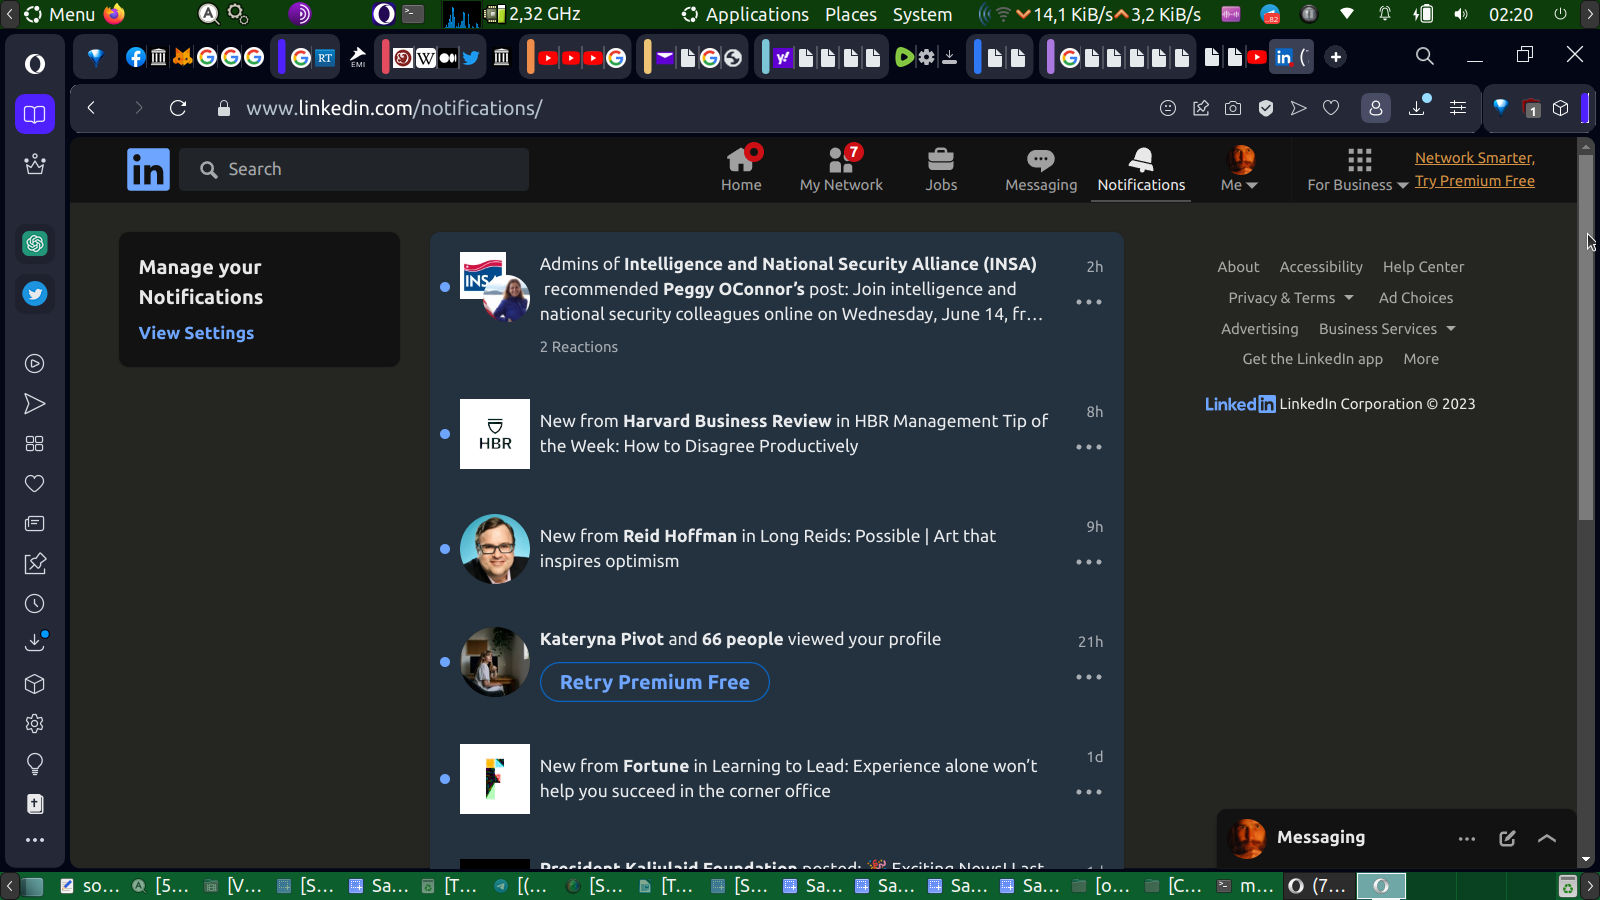1600x900 pixels.
Task: Open Opera sidebar history clock icon
Action: click(35, 604)
